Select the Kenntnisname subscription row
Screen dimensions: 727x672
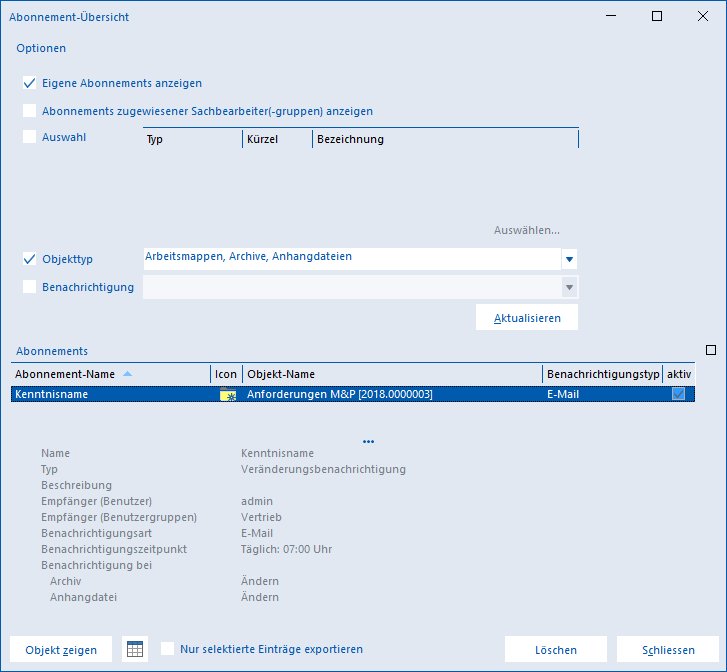[353, 394]
